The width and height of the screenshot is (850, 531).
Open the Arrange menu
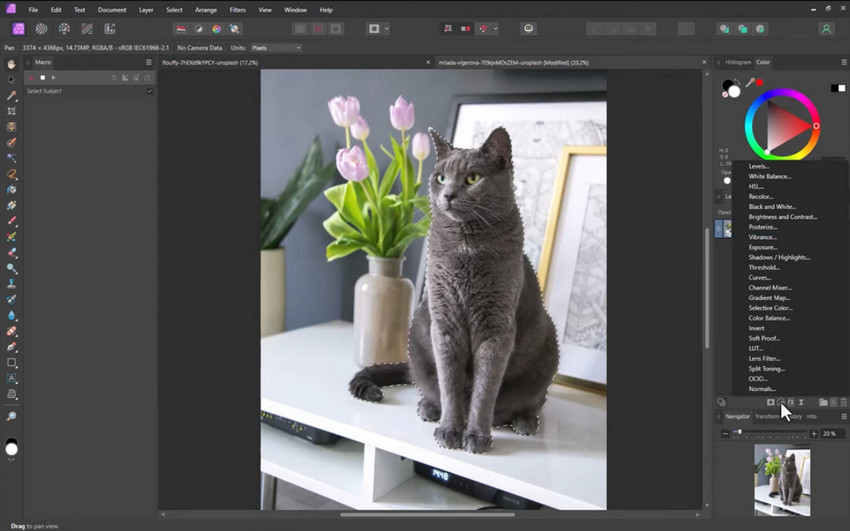coord(206,10)
